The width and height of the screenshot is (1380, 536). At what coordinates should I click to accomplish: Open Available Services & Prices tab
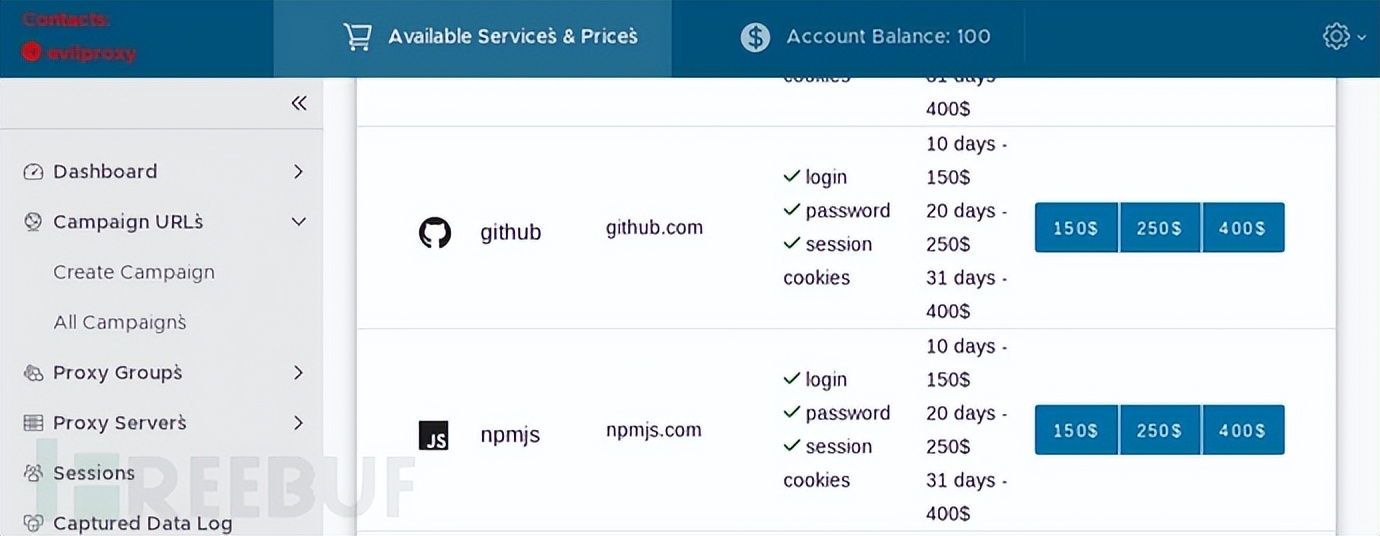(490, 37)
